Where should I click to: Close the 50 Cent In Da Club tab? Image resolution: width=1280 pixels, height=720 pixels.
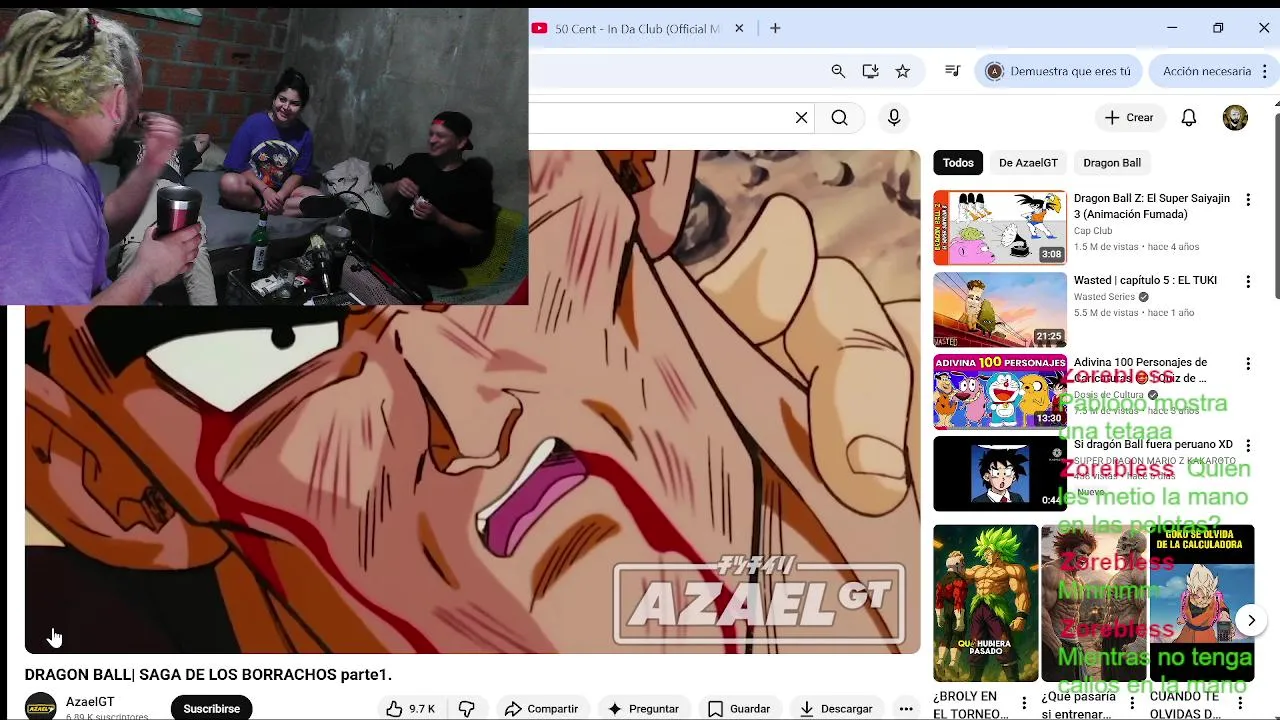(739, 29)
